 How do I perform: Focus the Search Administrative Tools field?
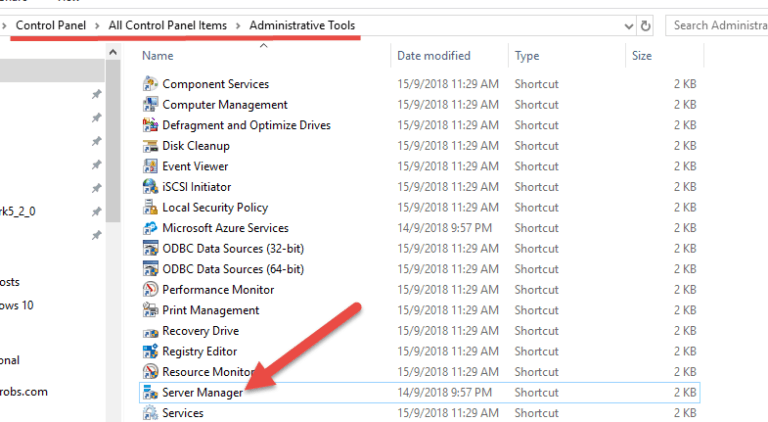pos(717,25)
